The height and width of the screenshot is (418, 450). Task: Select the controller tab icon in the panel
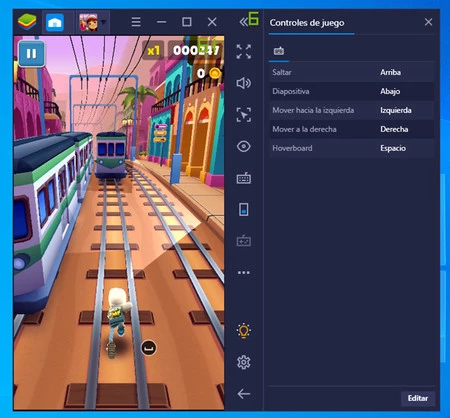point(279,51)
